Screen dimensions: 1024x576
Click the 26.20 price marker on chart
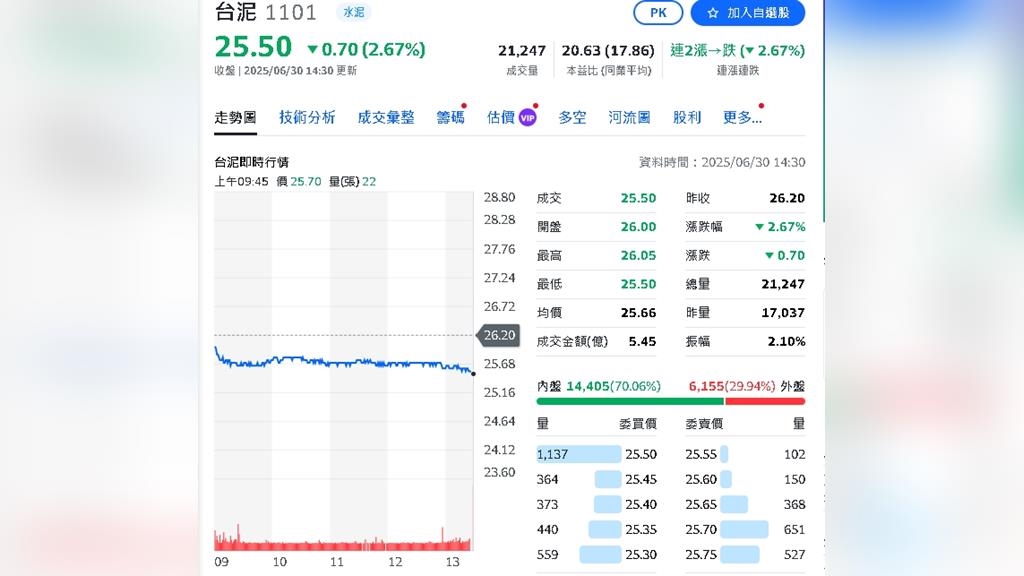498,335
